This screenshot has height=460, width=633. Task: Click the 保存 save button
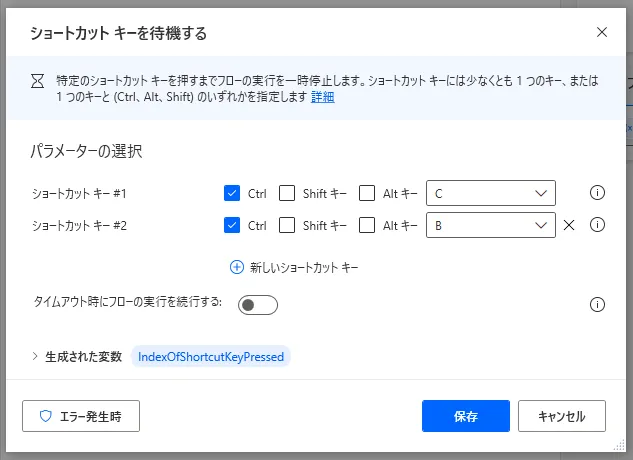point(465,416)
